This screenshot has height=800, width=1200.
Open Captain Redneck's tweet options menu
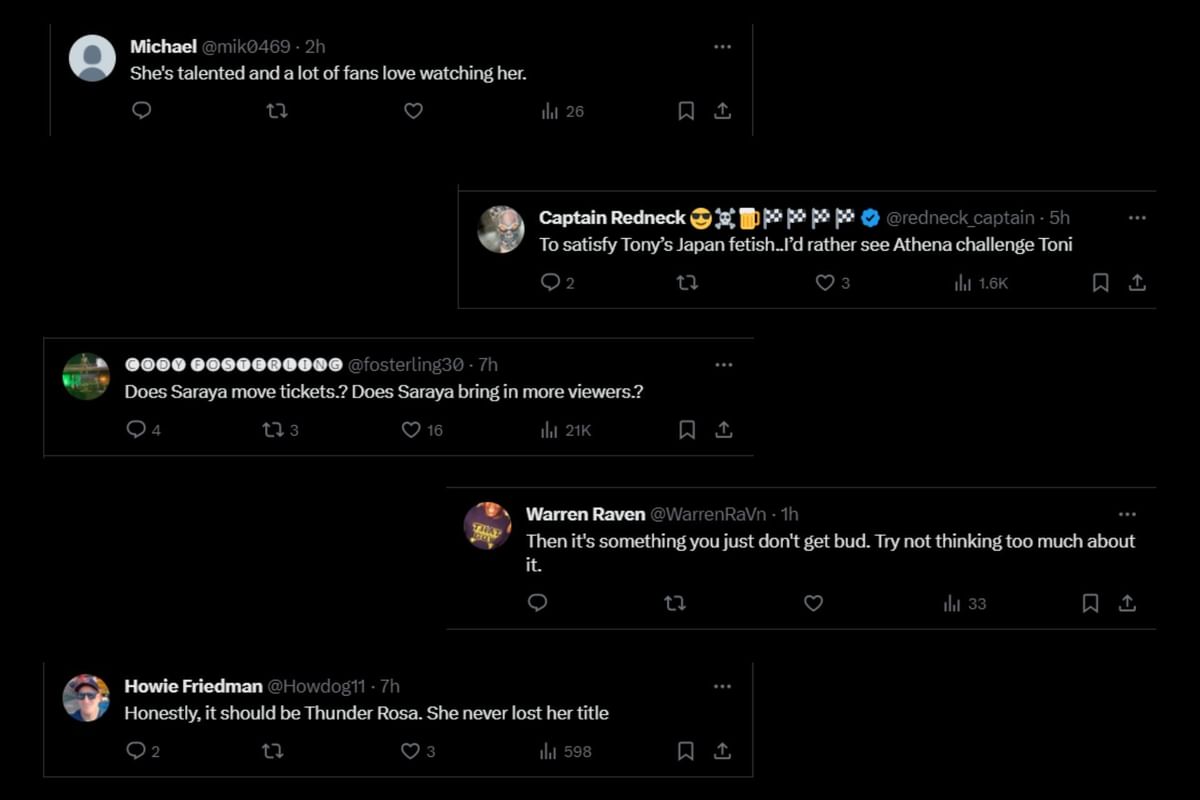(1137, 218)
